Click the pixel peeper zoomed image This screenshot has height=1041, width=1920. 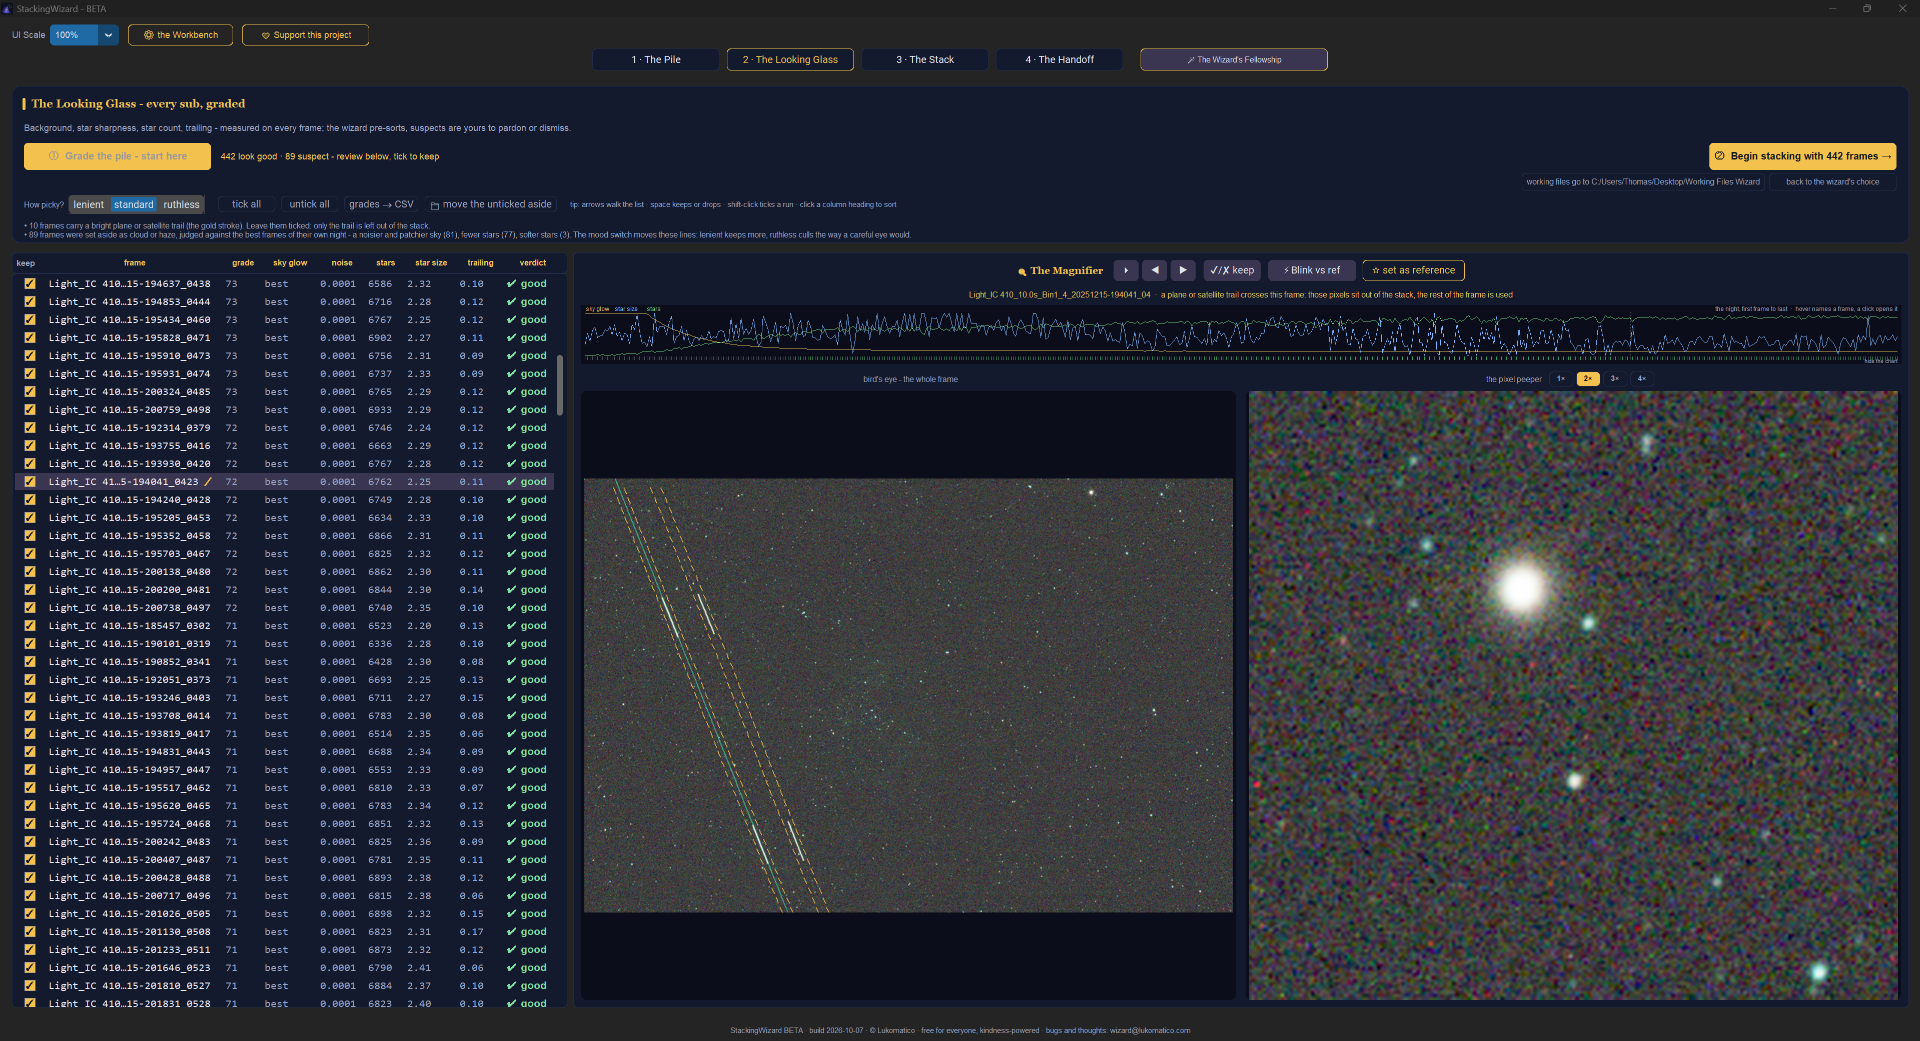point(1573,695)
